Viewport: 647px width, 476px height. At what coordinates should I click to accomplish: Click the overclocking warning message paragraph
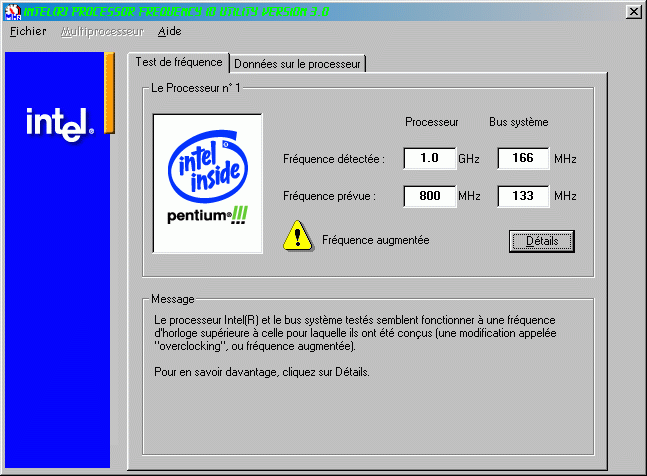click(355, 333)
